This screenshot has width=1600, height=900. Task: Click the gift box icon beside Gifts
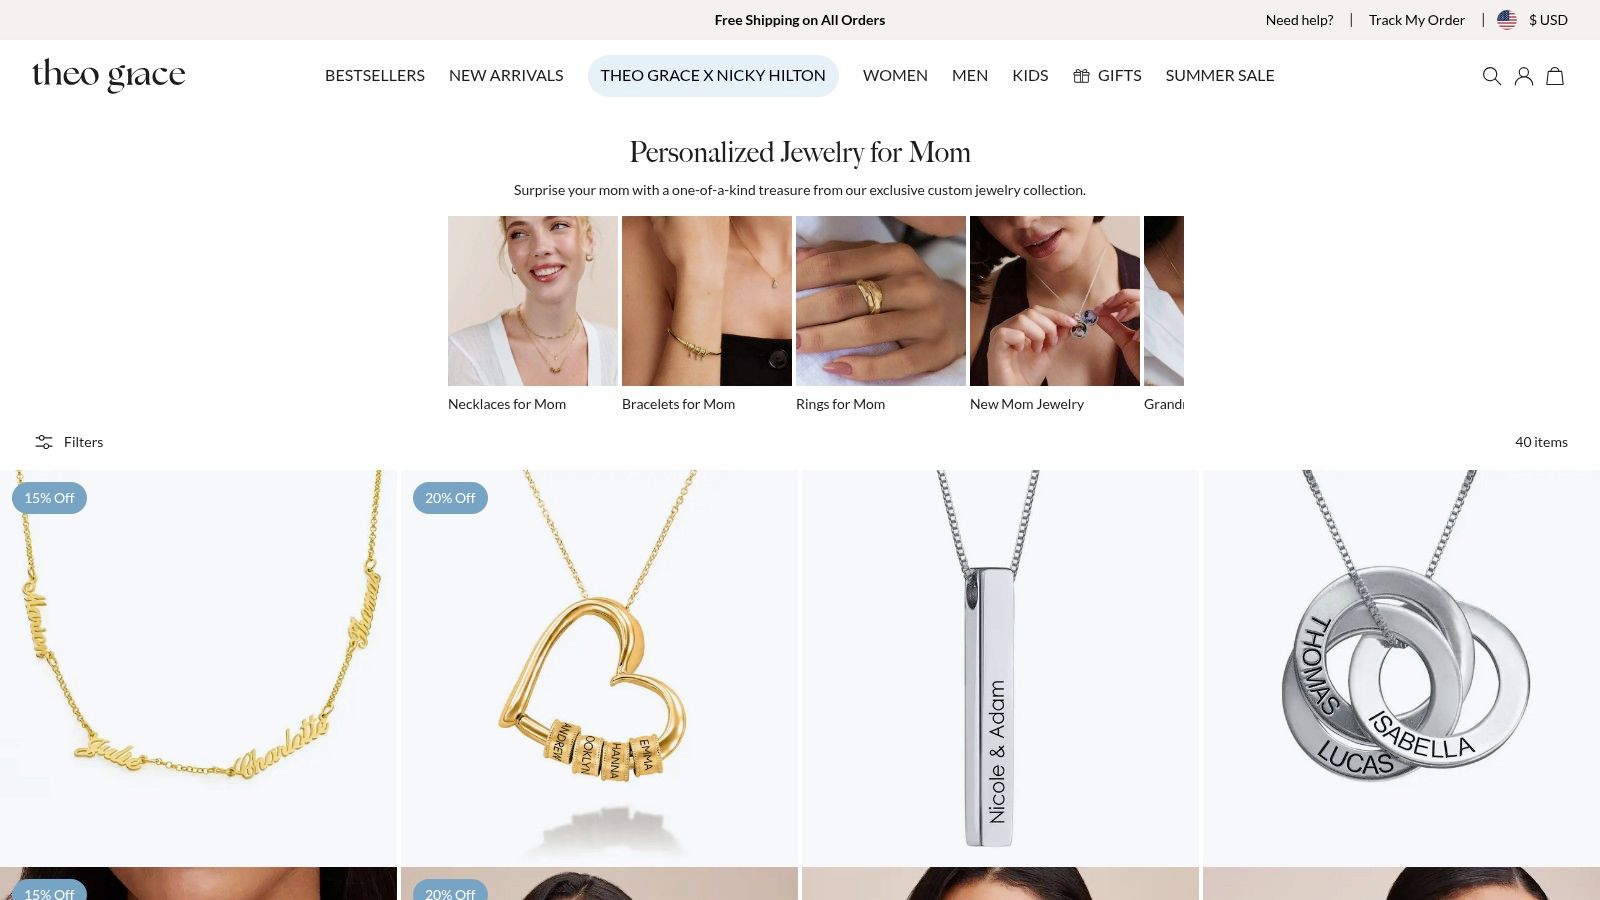tap(1081, 76)
